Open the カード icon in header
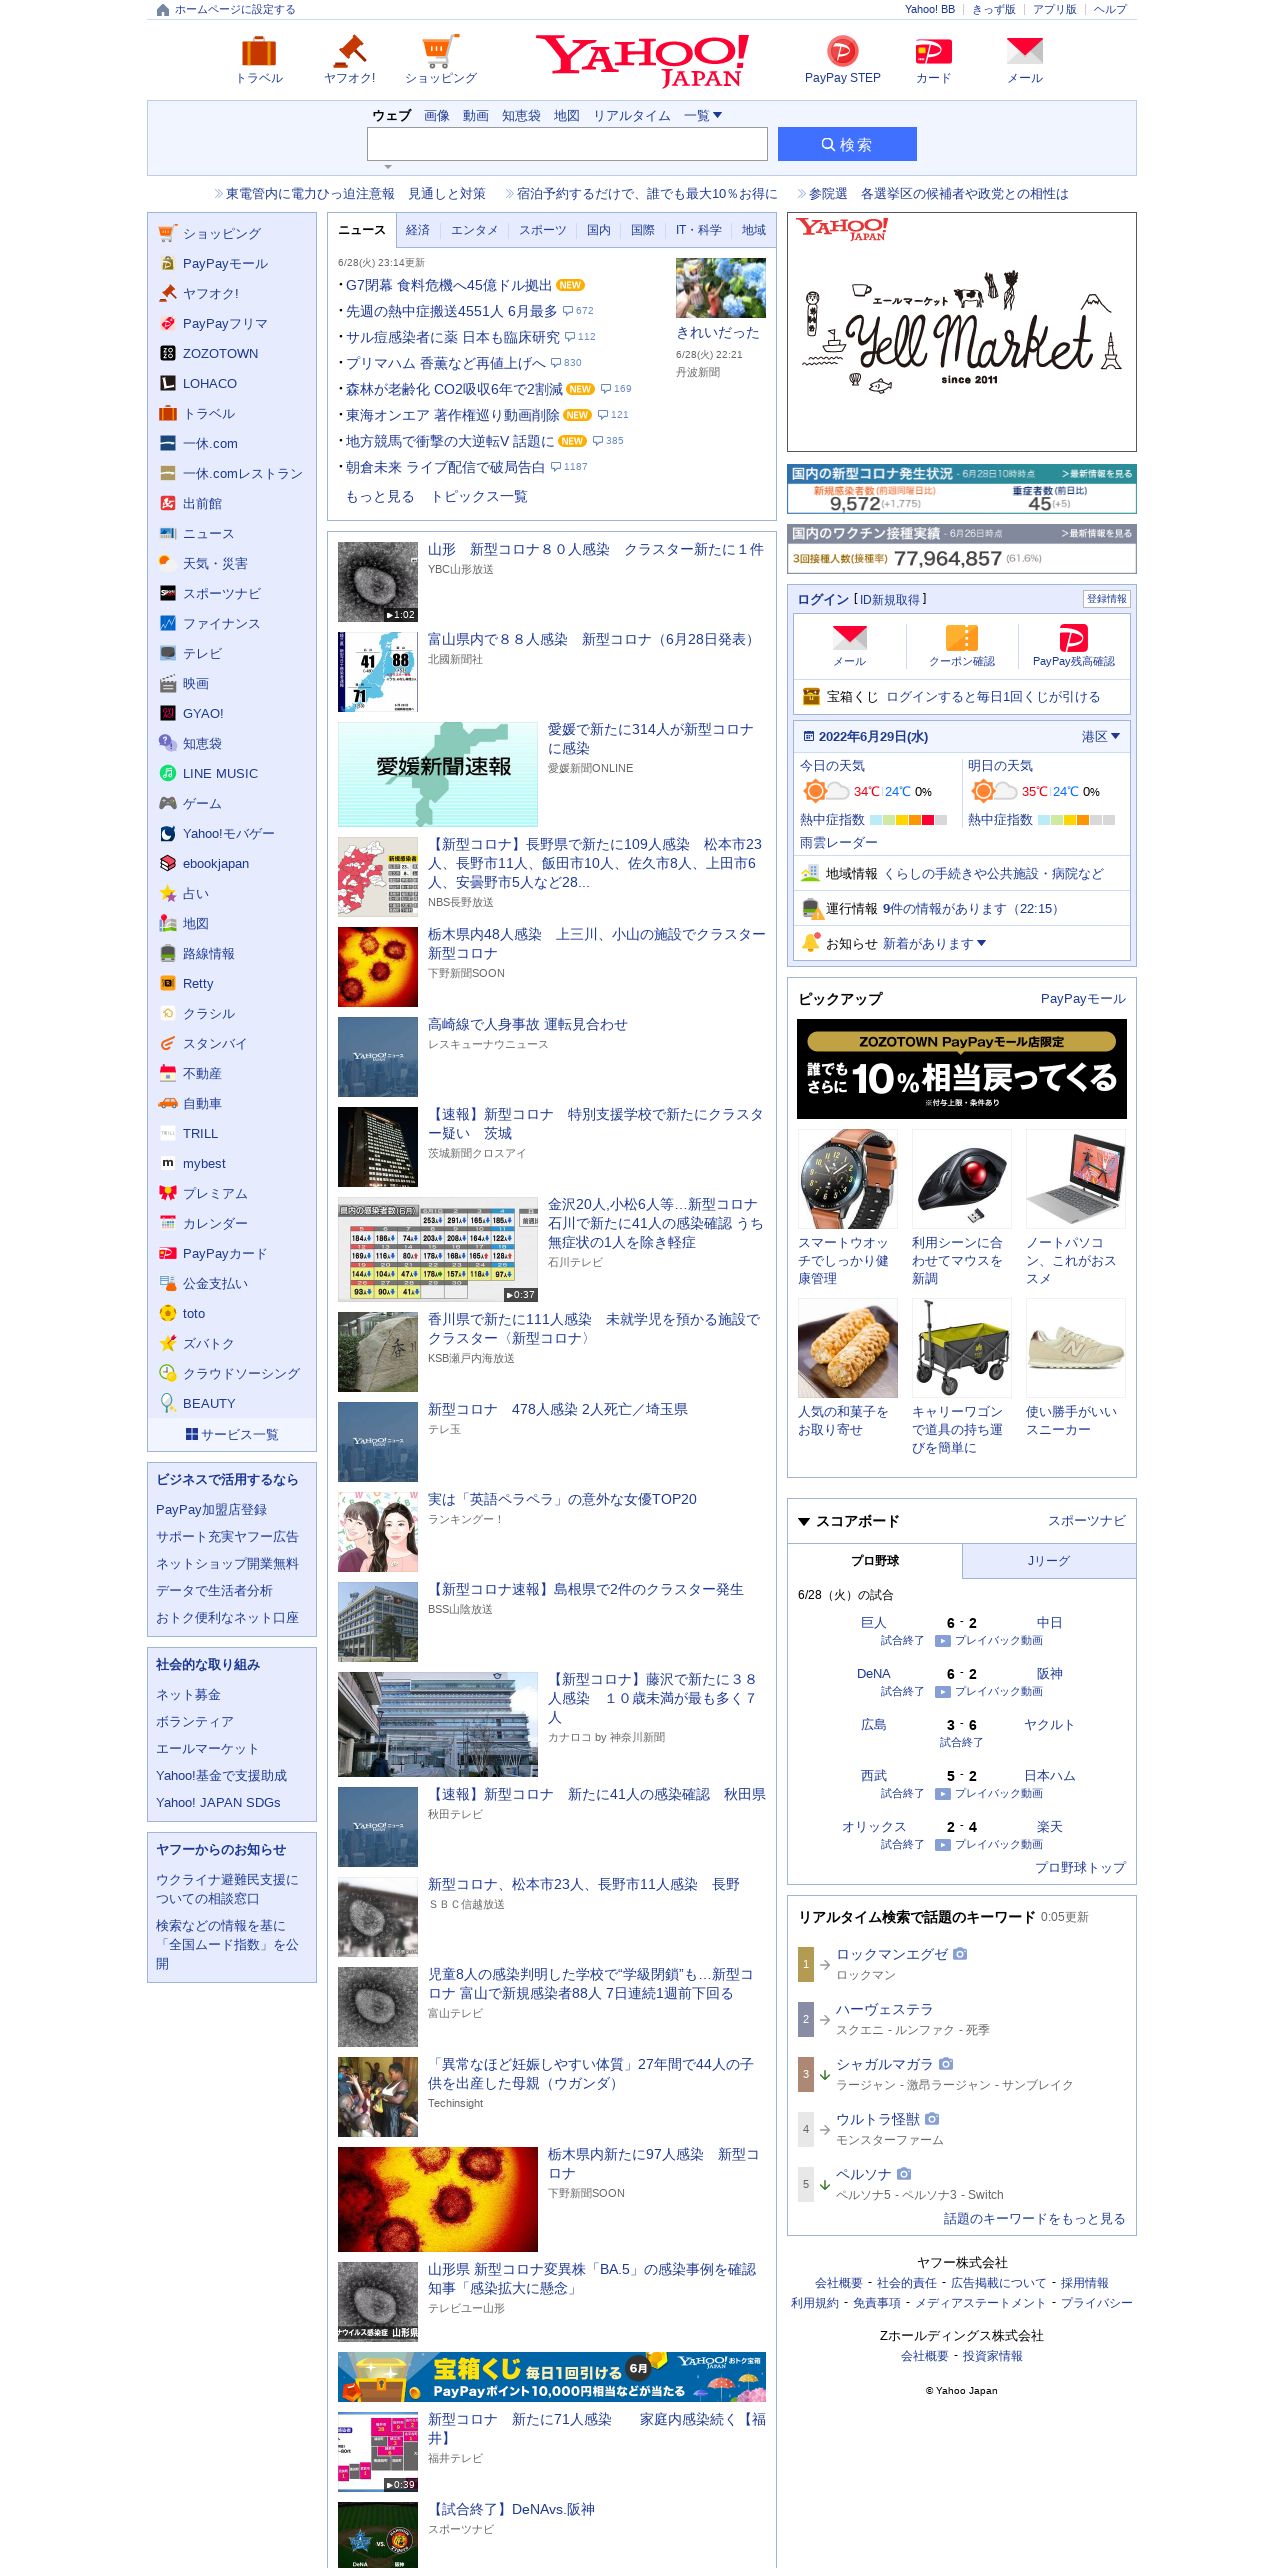 (x=933, y=51)
